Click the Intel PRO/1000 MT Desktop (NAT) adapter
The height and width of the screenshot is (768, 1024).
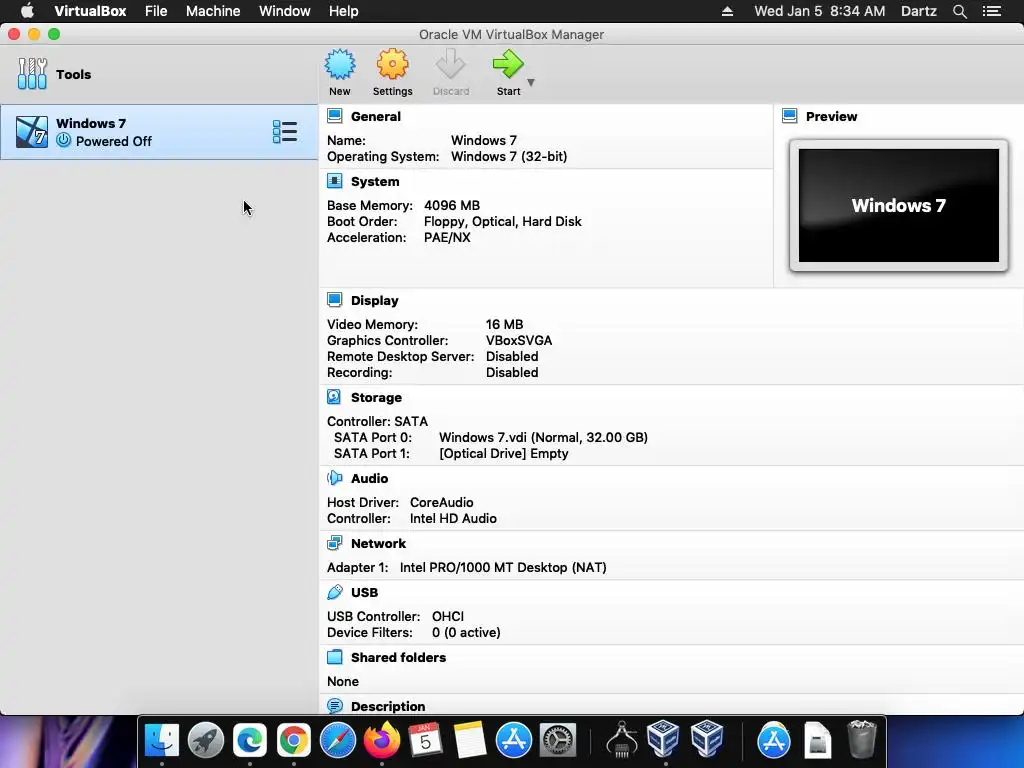click(x=503, y=568)
